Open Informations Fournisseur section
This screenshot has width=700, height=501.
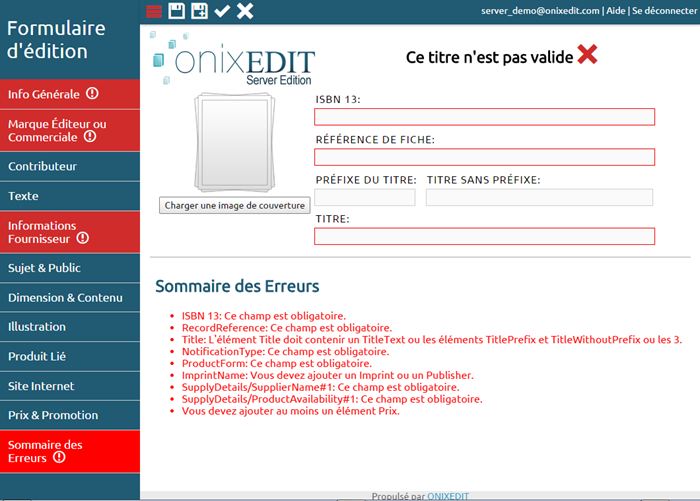click(70, 232)
